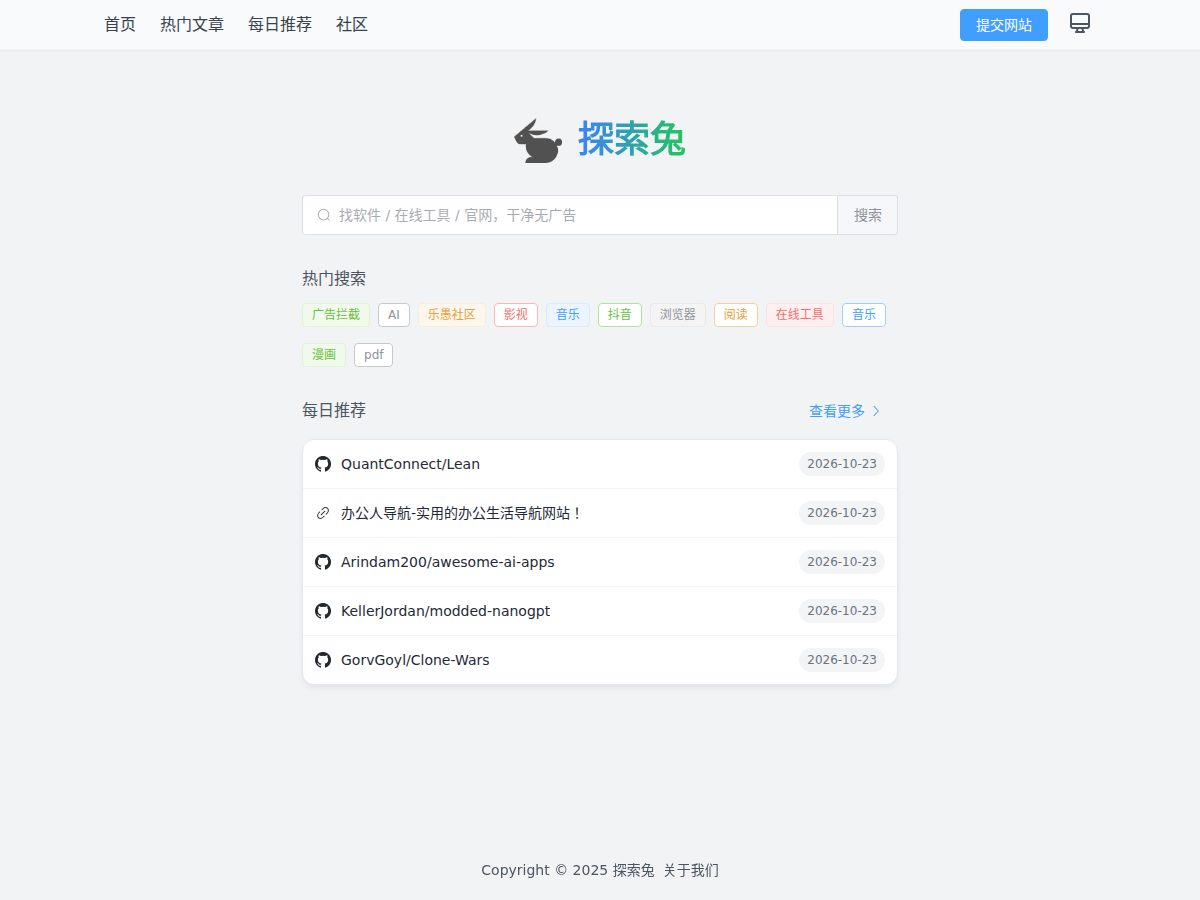1200x900 pixels.
Task: Click the 热门搜索 heading
Action: tap(334, 278)
